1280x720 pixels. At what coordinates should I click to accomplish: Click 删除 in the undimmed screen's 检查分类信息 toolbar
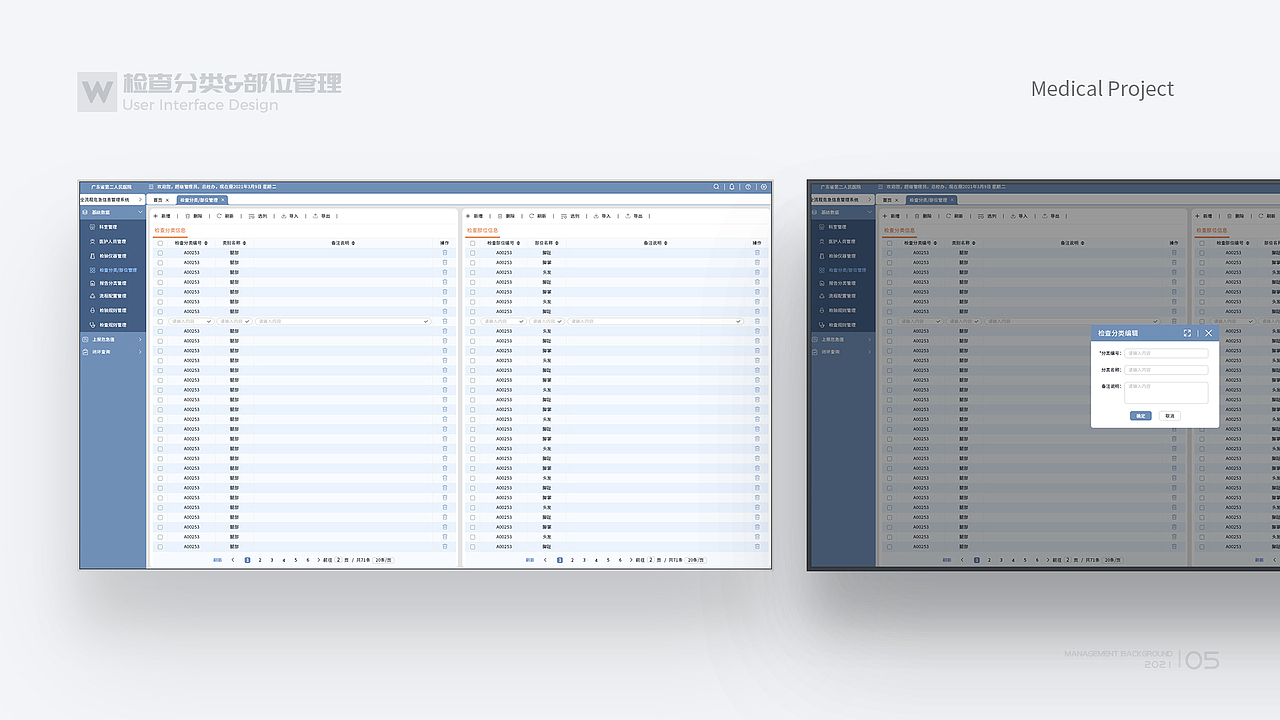(x=194, y=216)
